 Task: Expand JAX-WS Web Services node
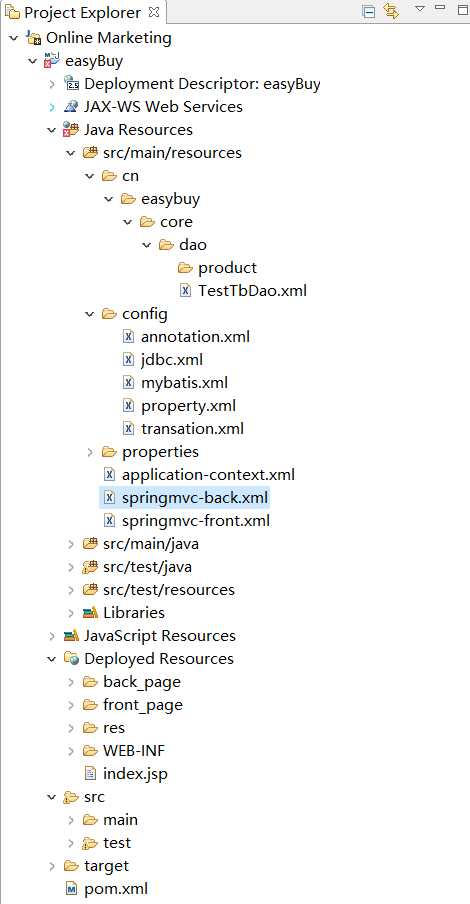(52, 107)
